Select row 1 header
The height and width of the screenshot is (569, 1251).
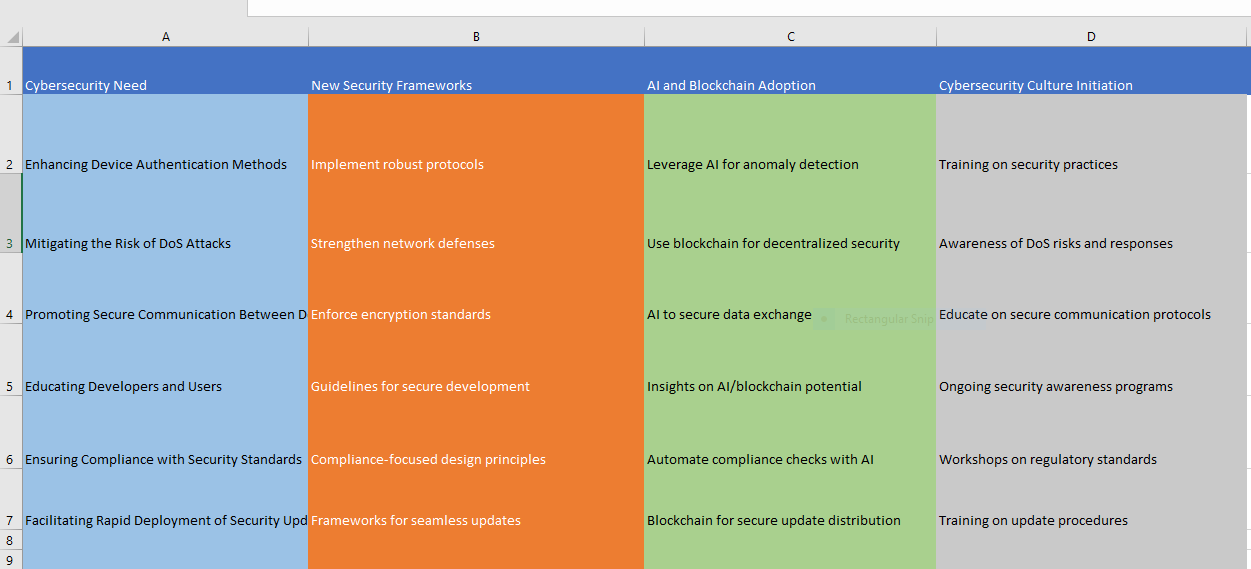(x=11, y=70)
